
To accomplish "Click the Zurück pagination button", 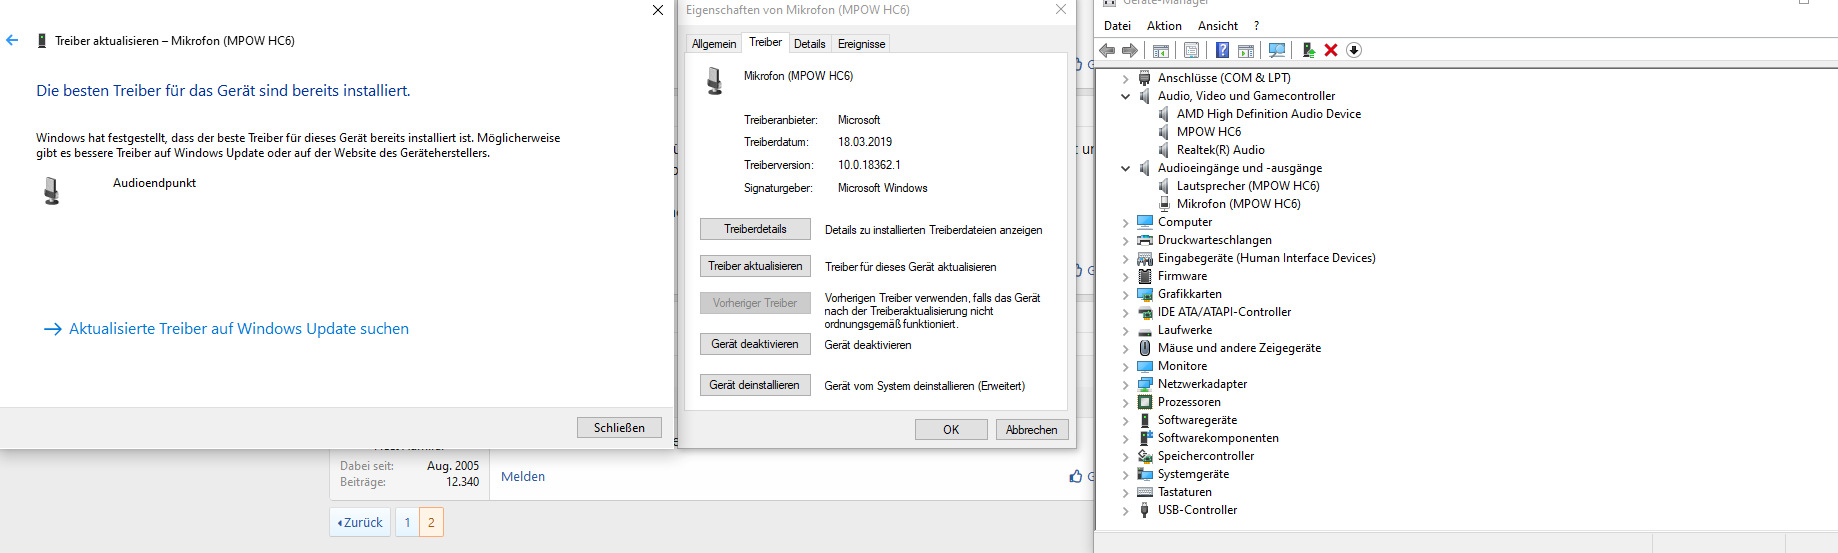I will coord(360,522).
